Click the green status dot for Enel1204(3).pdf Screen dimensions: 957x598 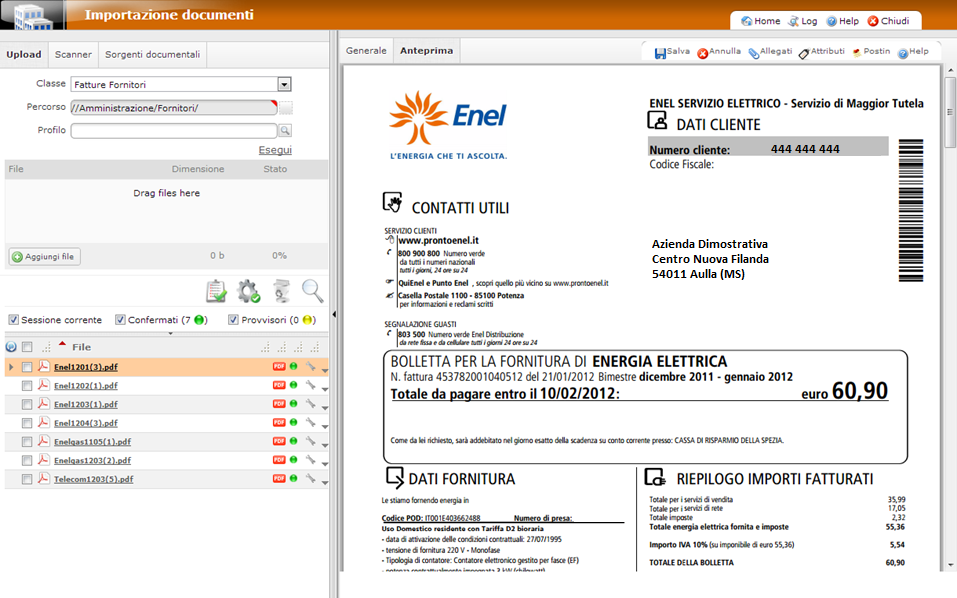pos(294,422)
